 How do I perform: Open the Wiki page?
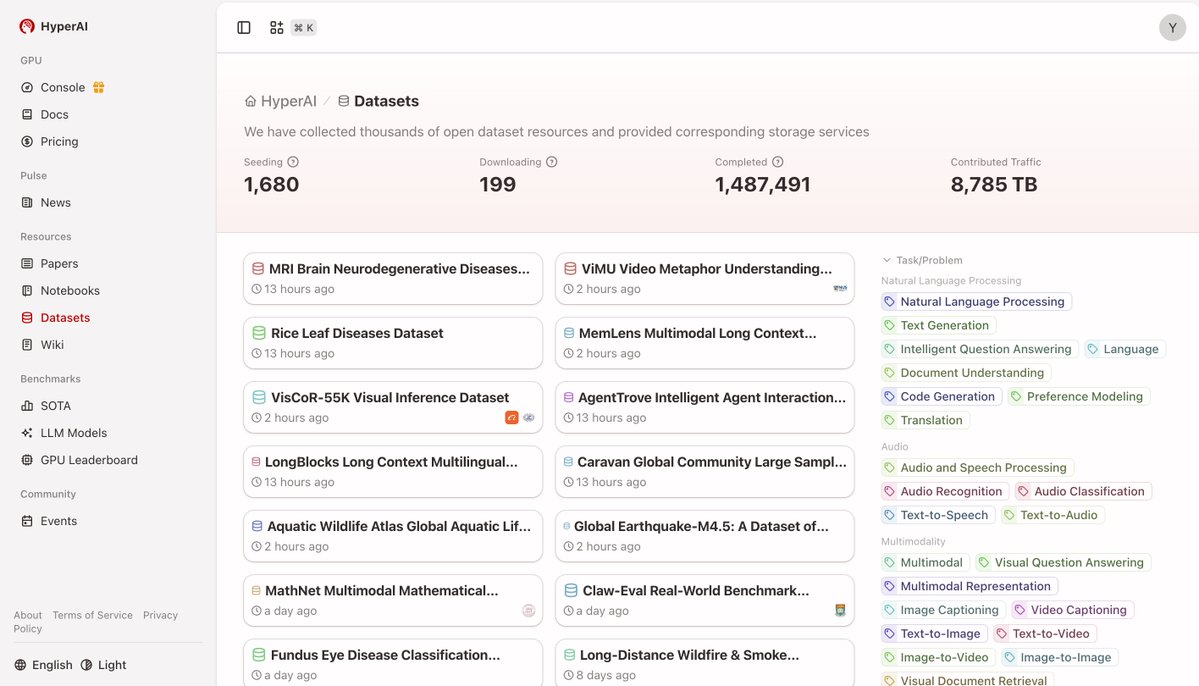click(43, 345)
